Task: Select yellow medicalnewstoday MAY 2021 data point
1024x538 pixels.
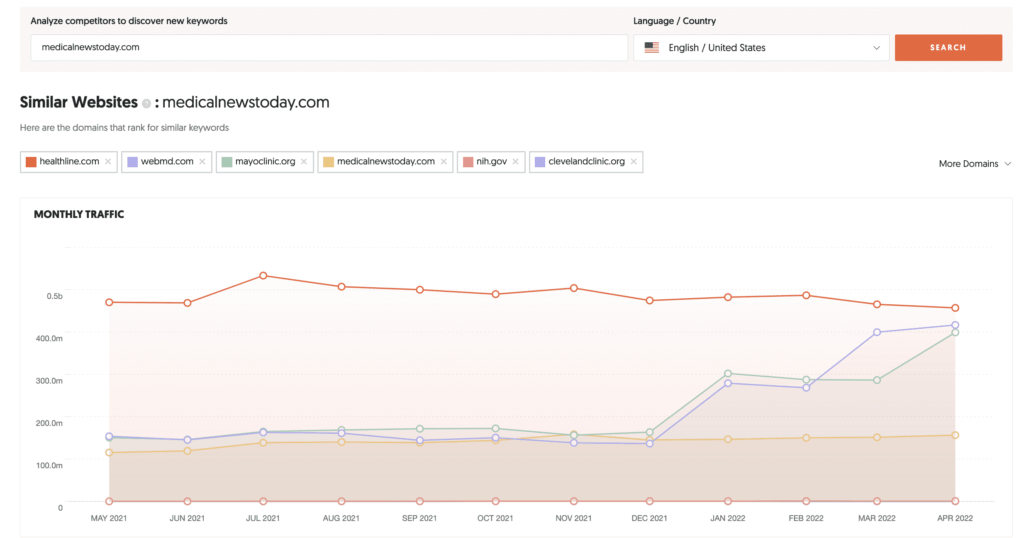Action: [109, 452]
